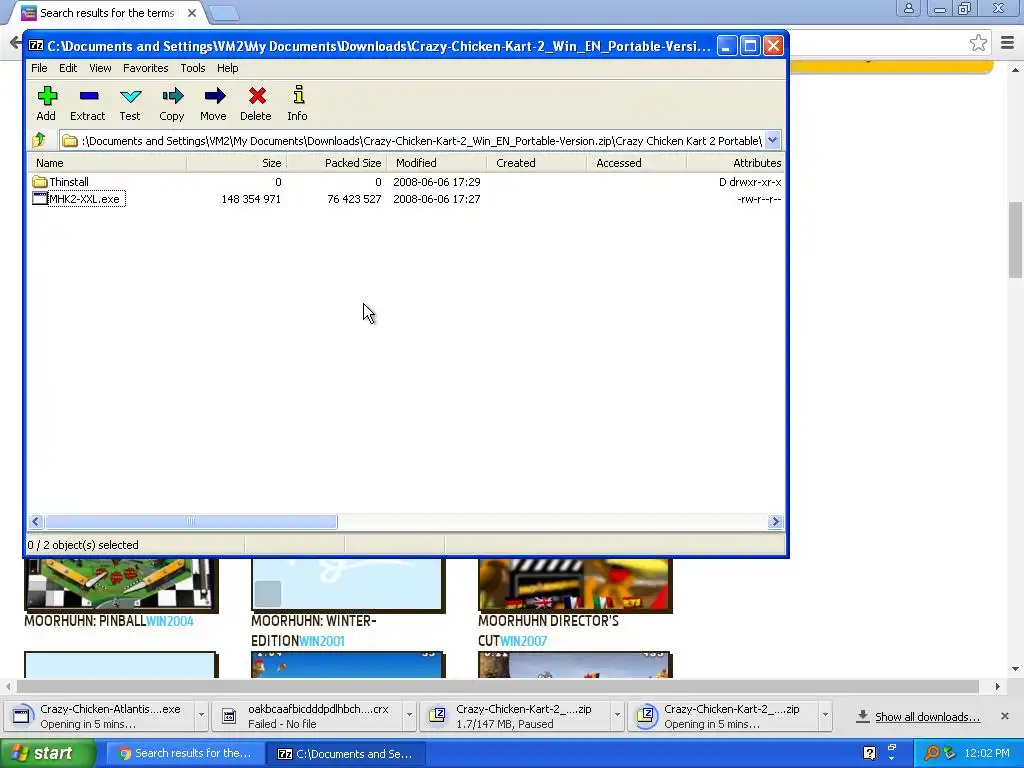Click the Windows start button
The width and height of the screenshot is (1024, 768).
pyautogui.click(x=47, y=753)
